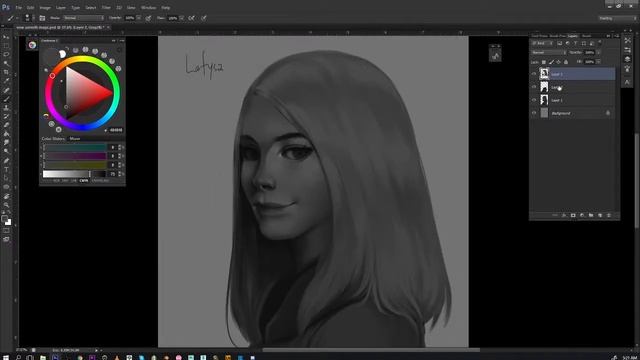
Task: Toggle Quick Mask mode icon
Action: click(6, 231)
